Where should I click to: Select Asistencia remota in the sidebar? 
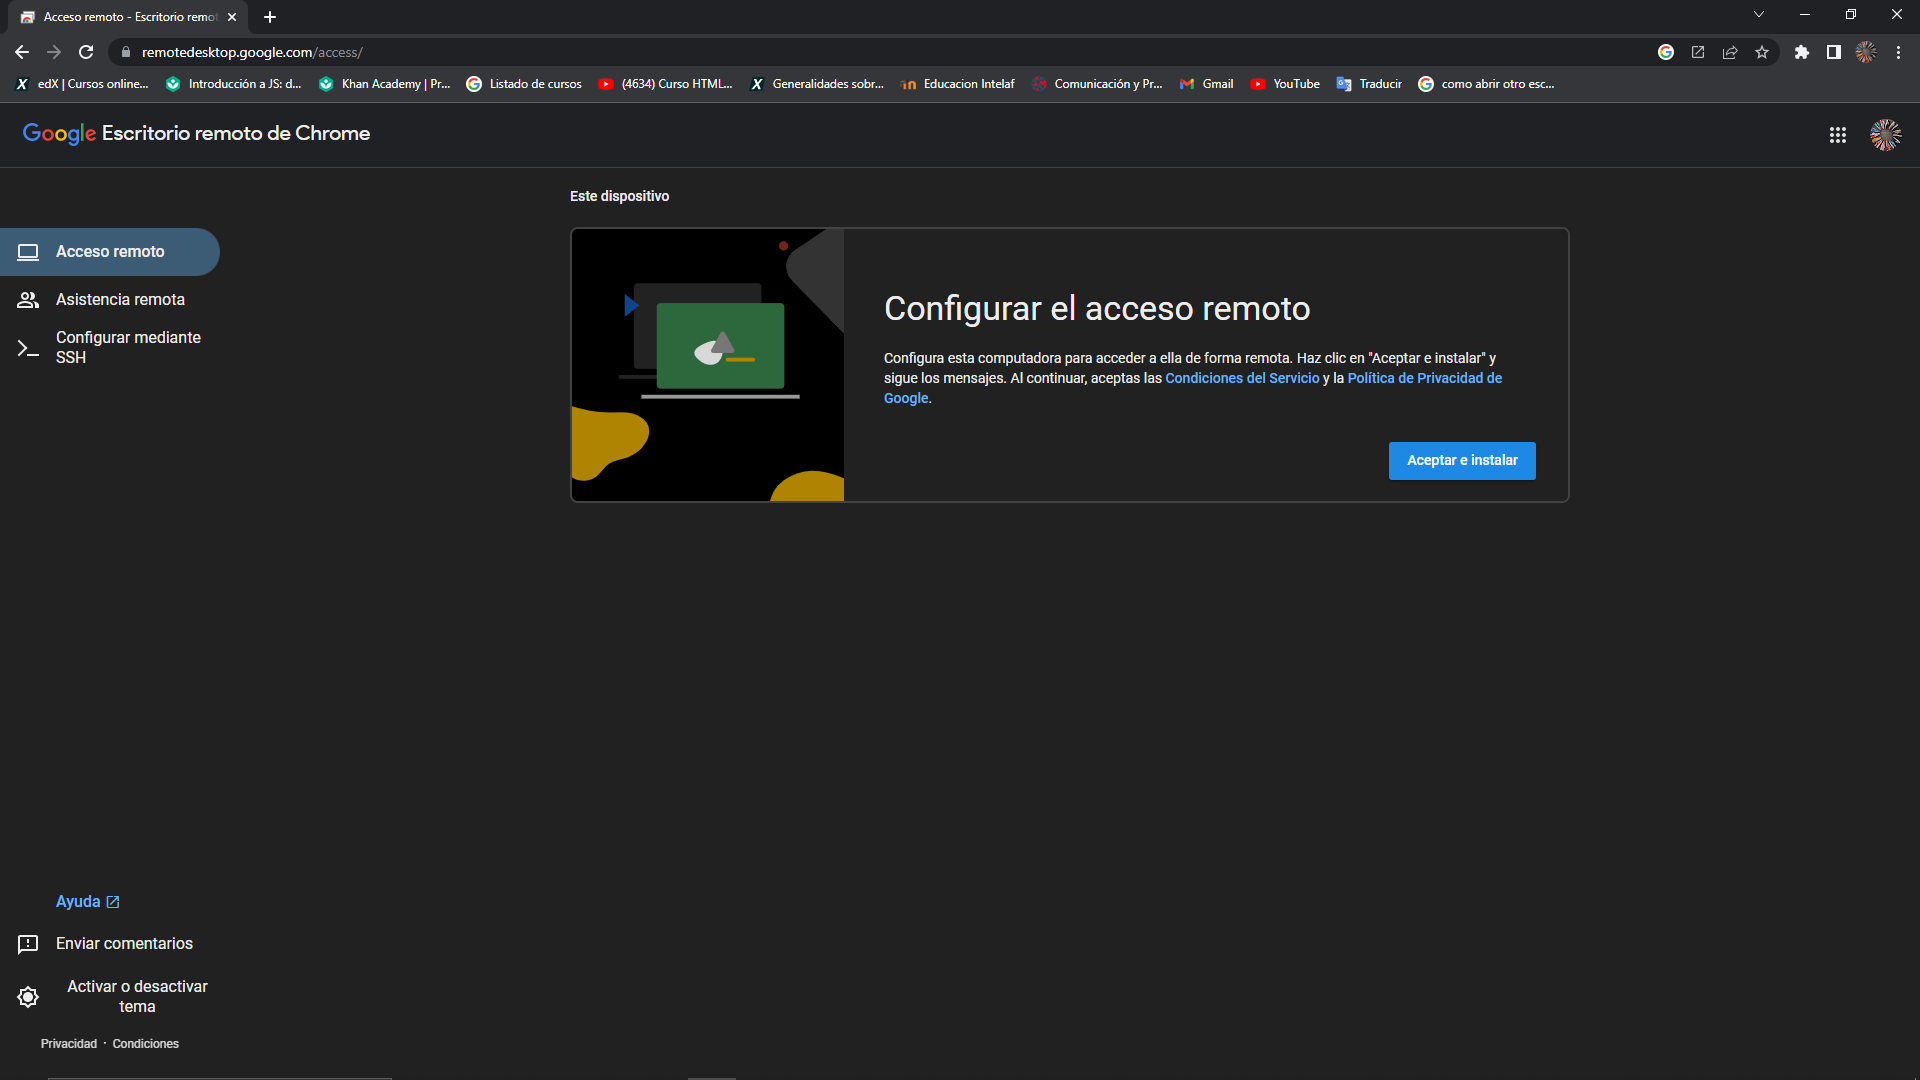[x=120, y=299]
